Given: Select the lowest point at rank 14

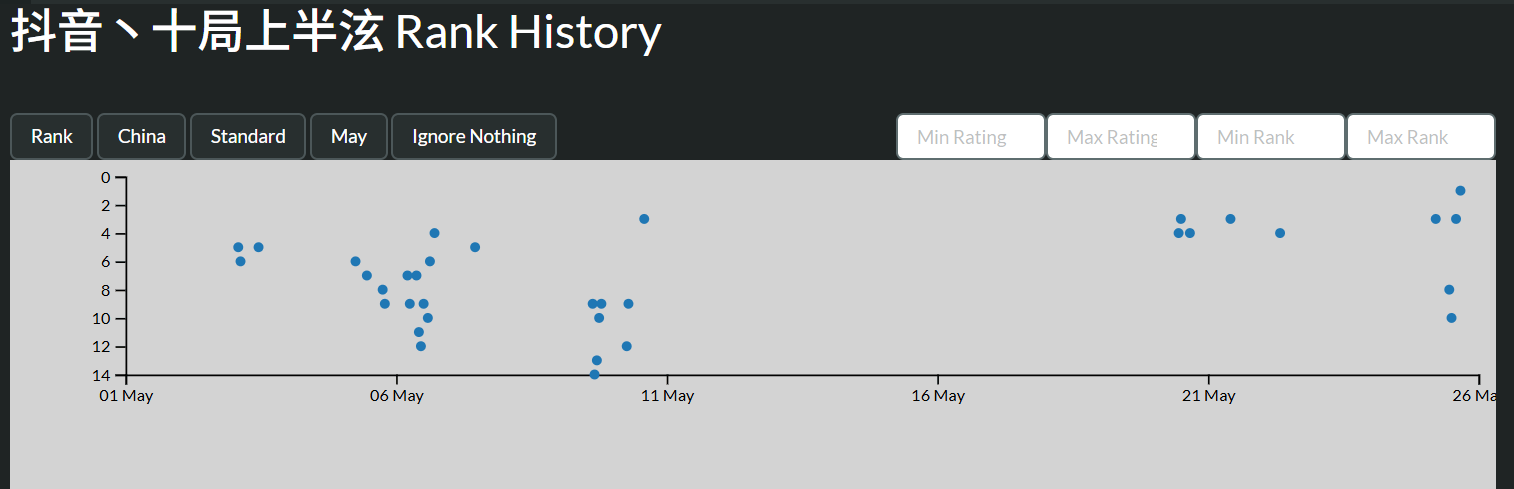Looking at the screenshot, I should coord(594,375).
